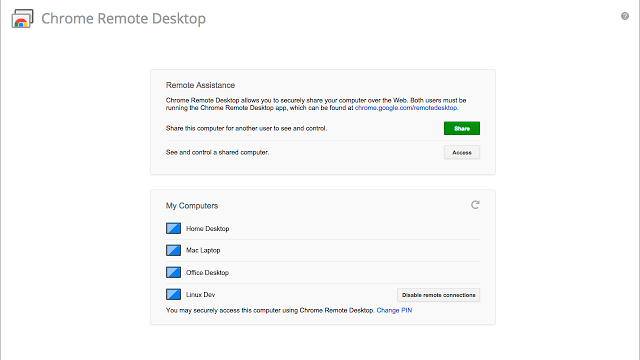Viewport: 640px width, 360px height.
Task: Click the green Share button
Action: (462, 128)
